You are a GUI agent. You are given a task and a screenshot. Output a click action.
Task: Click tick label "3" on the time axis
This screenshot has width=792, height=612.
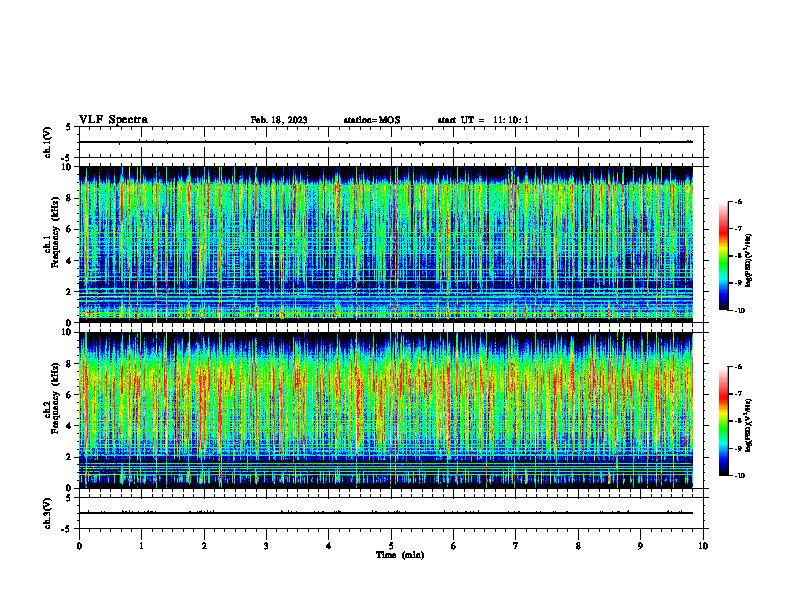pos(266,546)
